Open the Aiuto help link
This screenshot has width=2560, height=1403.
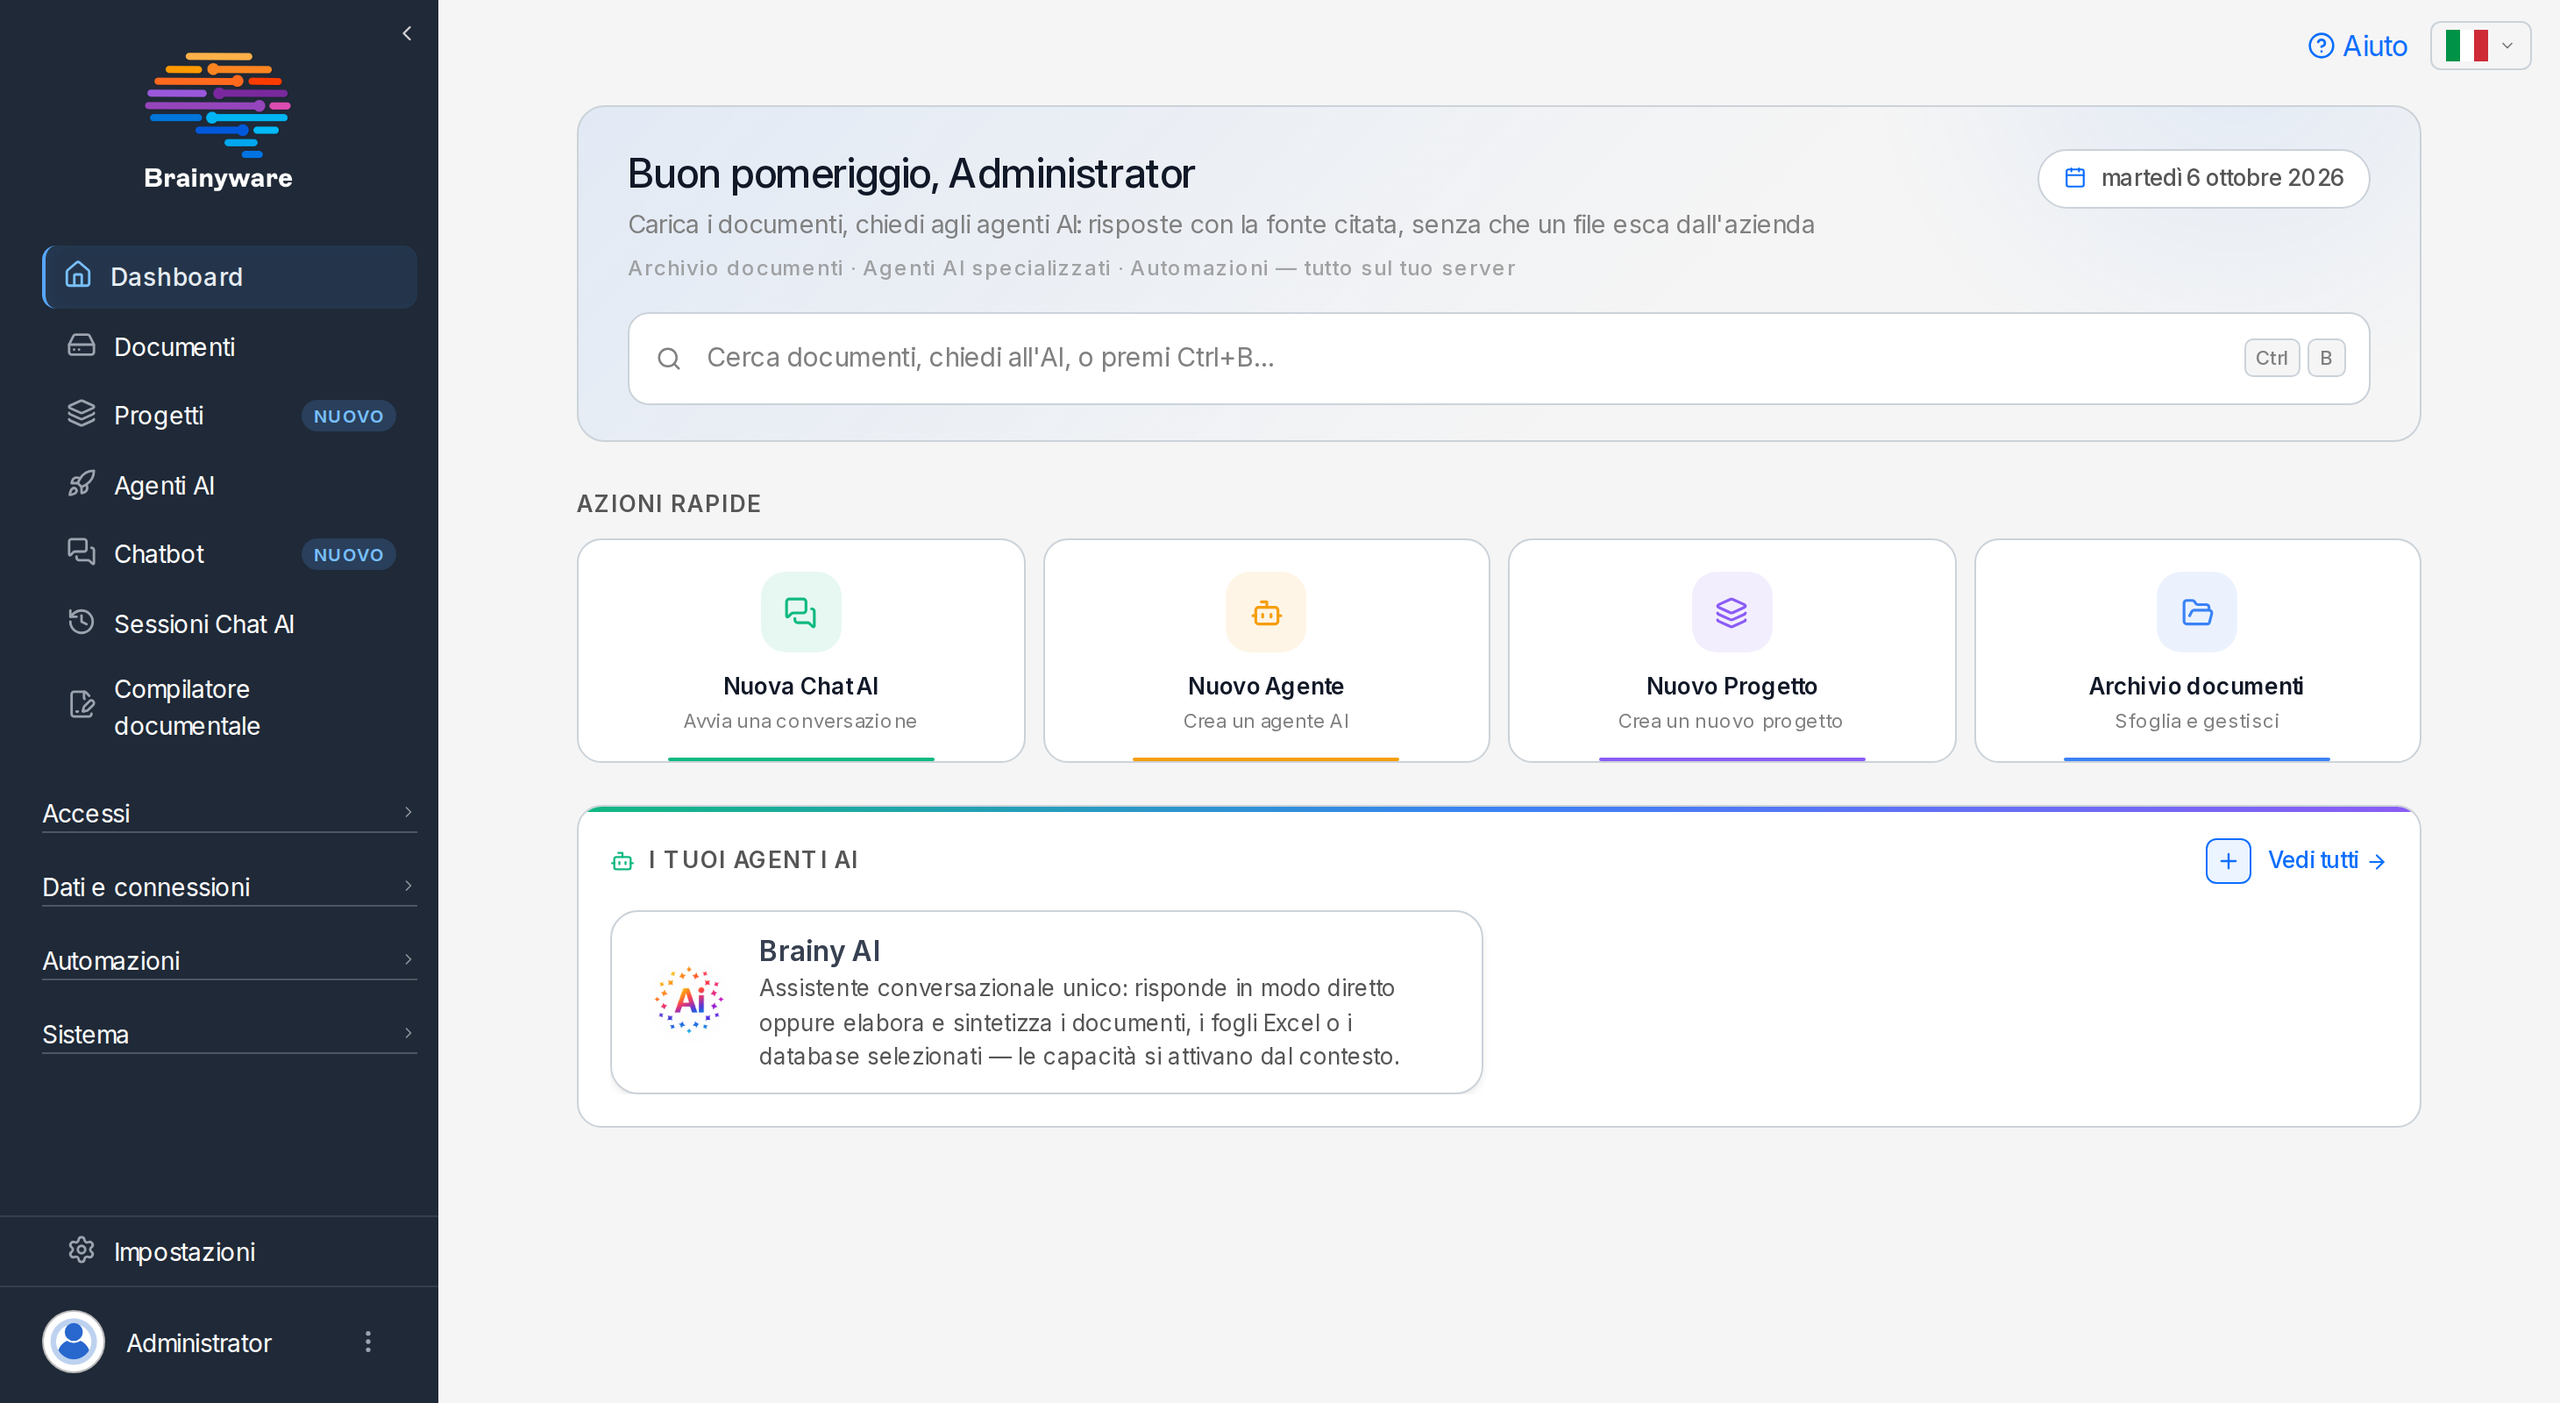2357,46
